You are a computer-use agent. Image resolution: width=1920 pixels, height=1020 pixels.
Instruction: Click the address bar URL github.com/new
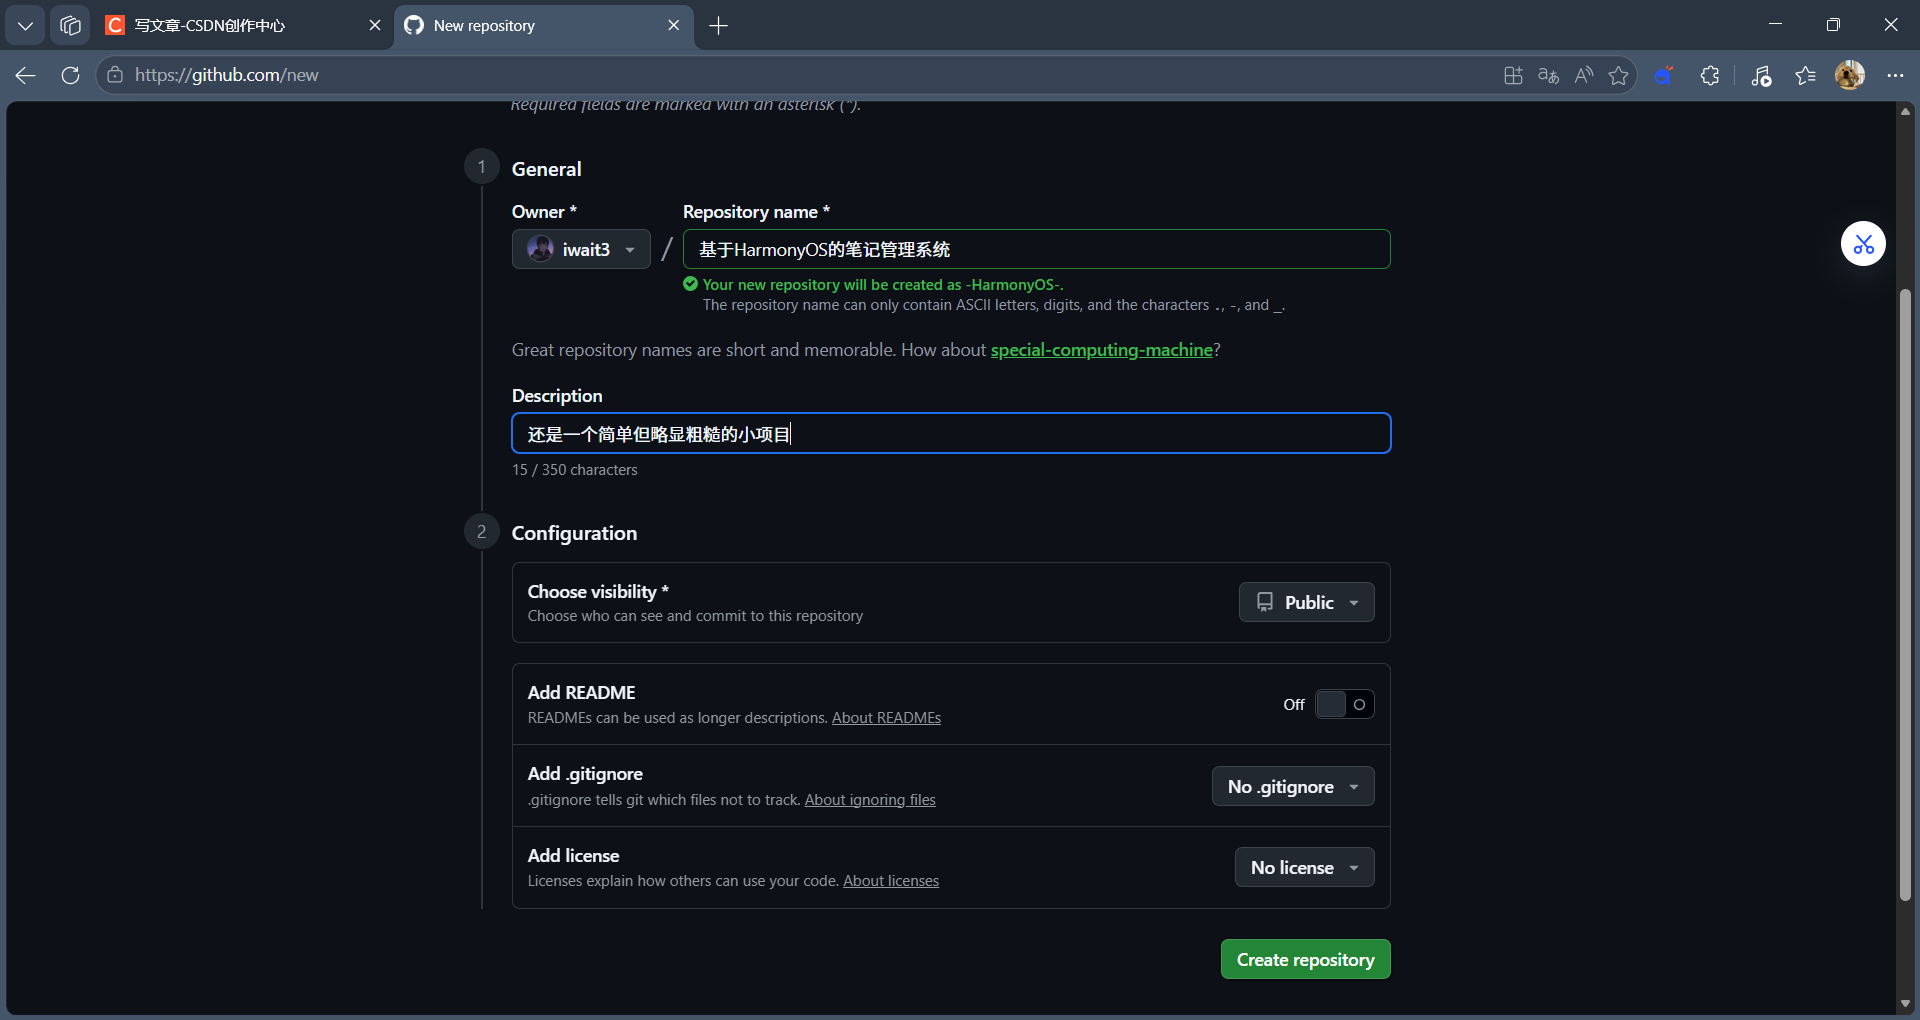tap(227, 75)
